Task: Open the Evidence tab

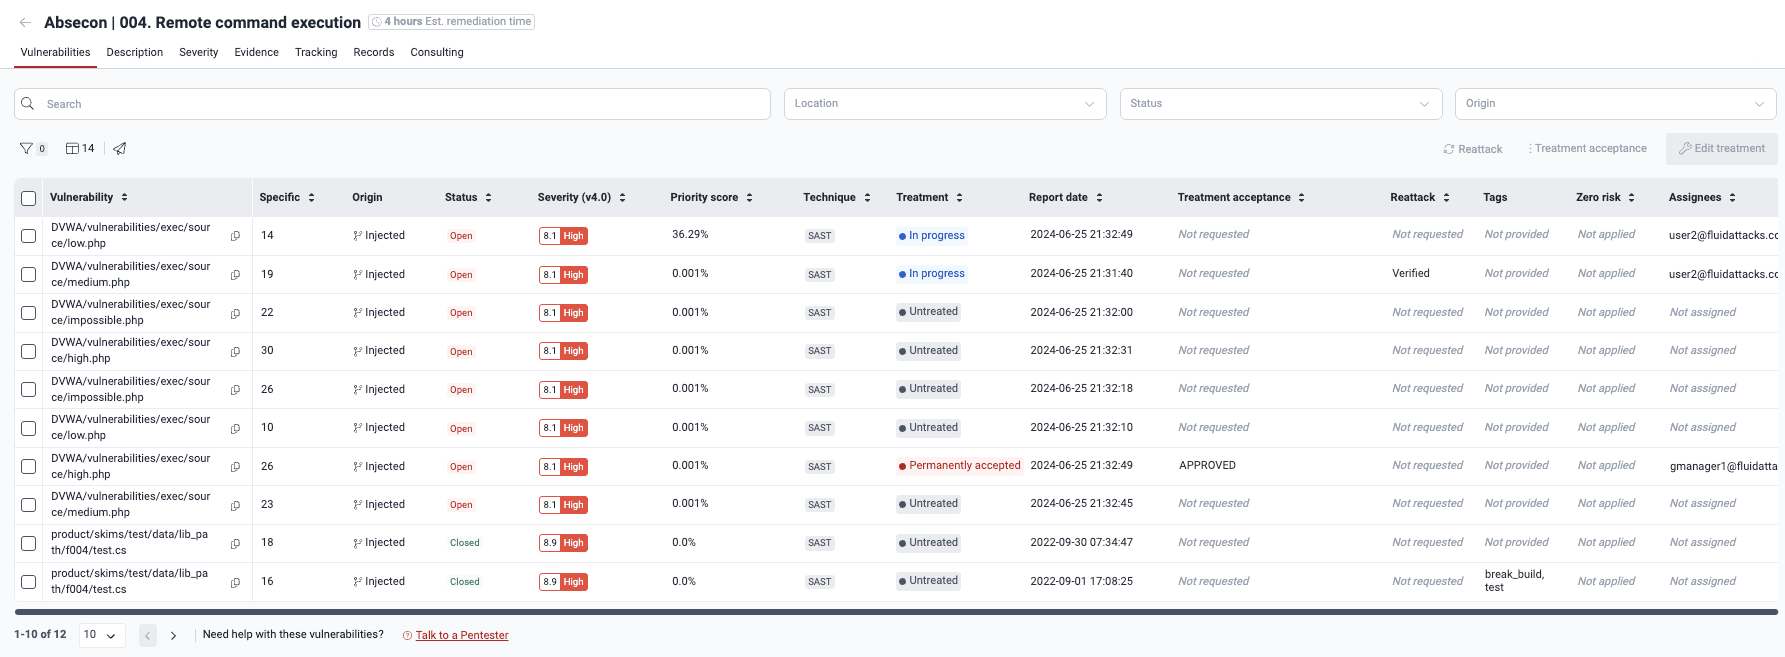Action: coord(257,52)
